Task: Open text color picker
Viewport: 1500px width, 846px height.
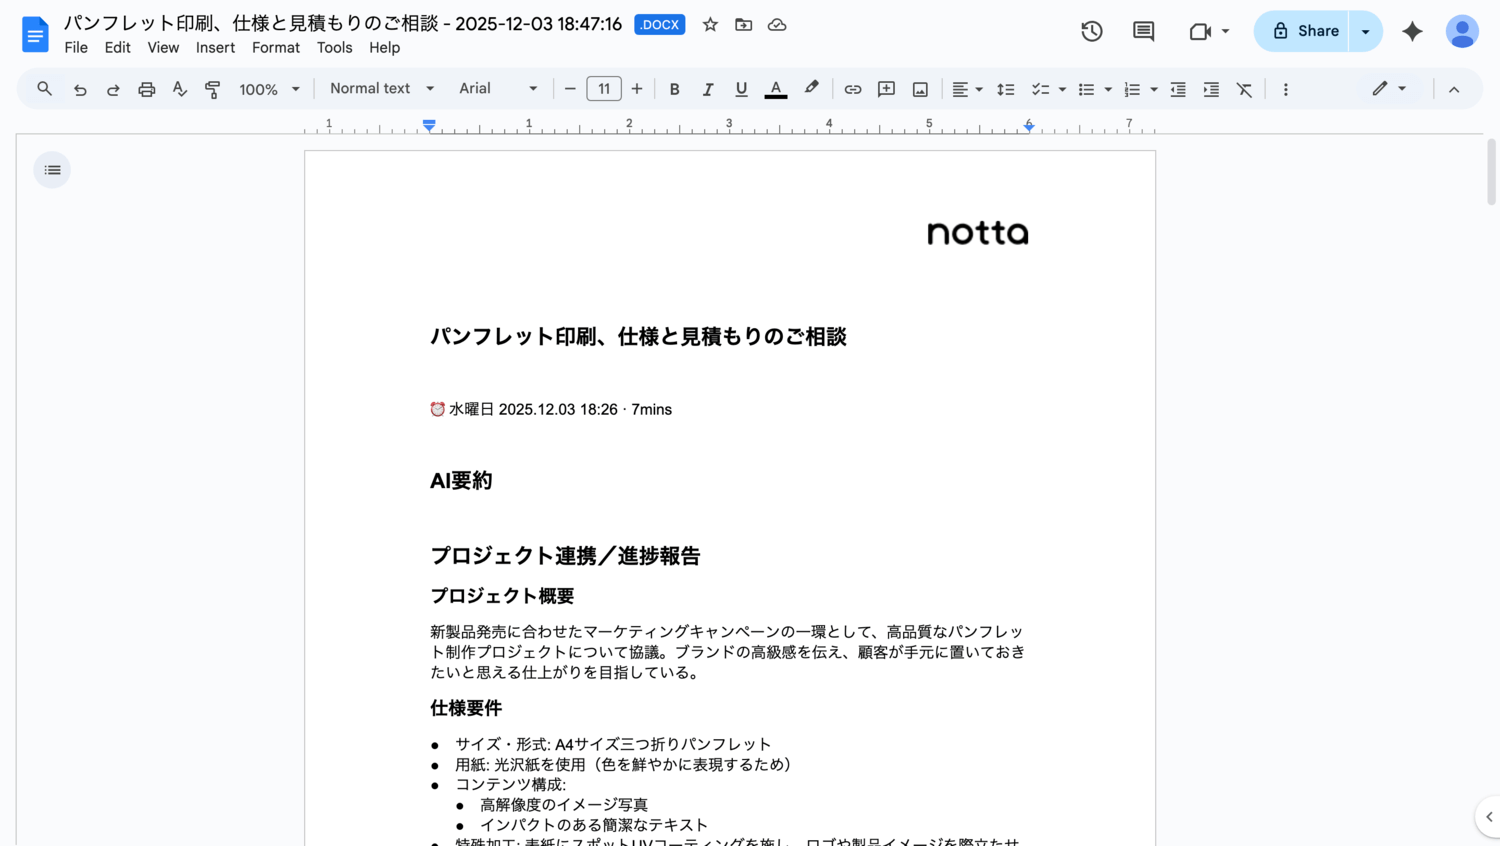Action: tap(775, 89)
